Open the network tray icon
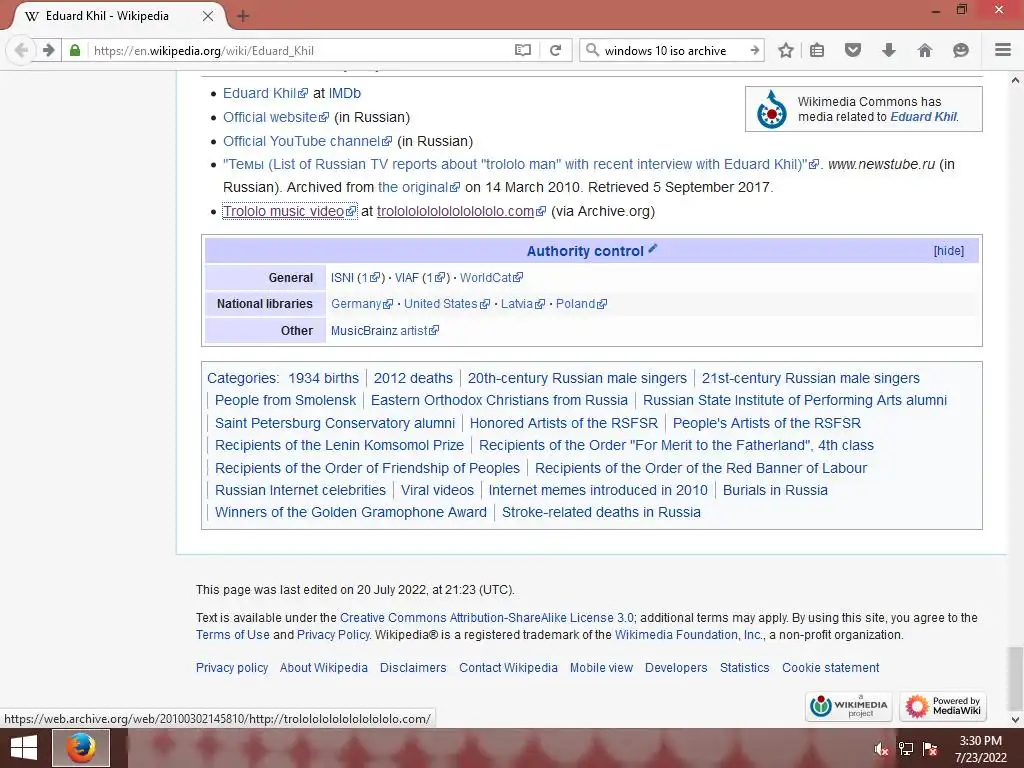This screenshot has width=1024, height=768. click(906, 749)
